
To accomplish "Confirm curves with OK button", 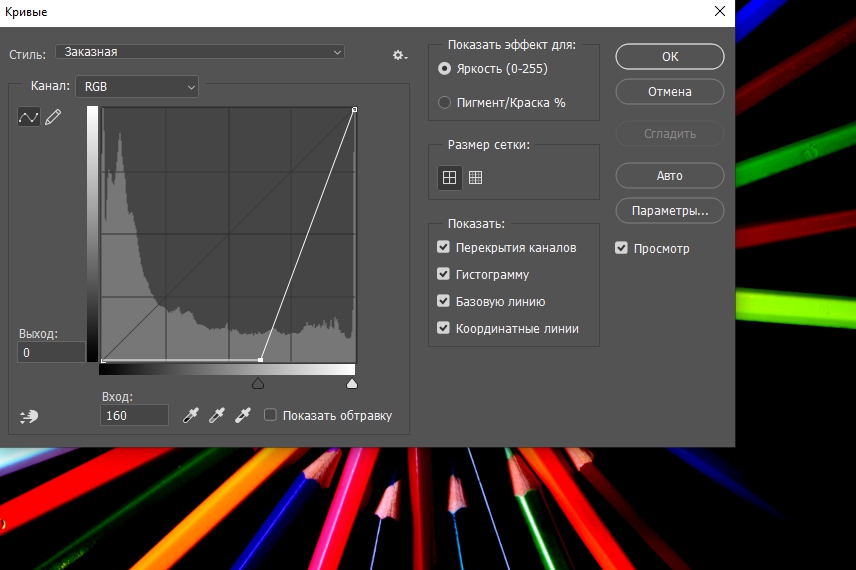I will tap(670, 57).
